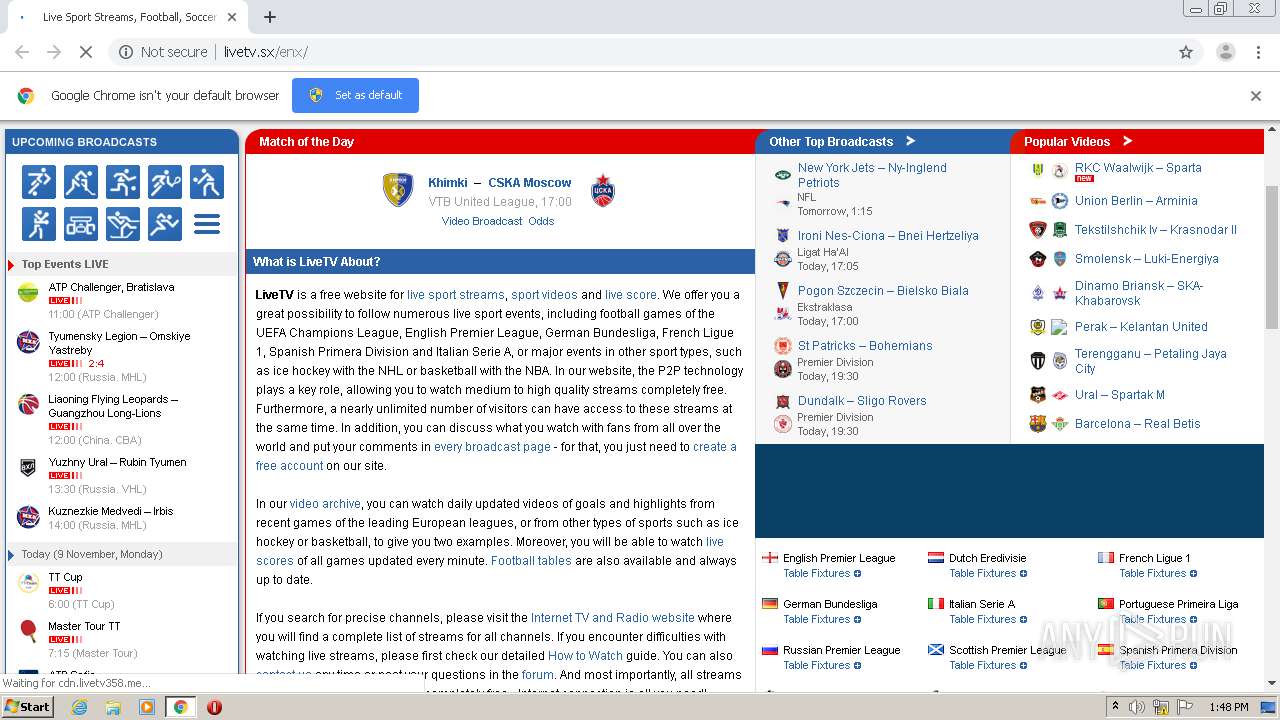Select the tennis sport icon

[165, 182]
